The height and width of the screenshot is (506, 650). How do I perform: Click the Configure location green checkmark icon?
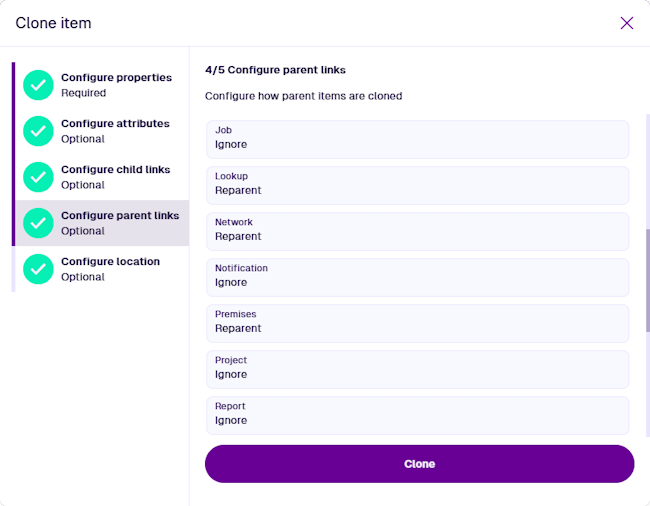click(38, 269)
